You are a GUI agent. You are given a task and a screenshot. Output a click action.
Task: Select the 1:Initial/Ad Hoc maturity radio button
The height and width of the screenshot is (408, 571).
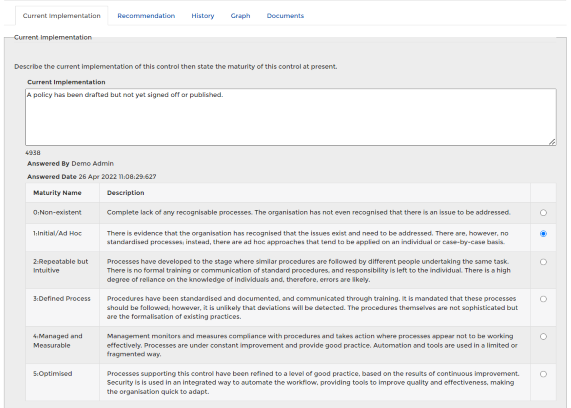point(543,234)
